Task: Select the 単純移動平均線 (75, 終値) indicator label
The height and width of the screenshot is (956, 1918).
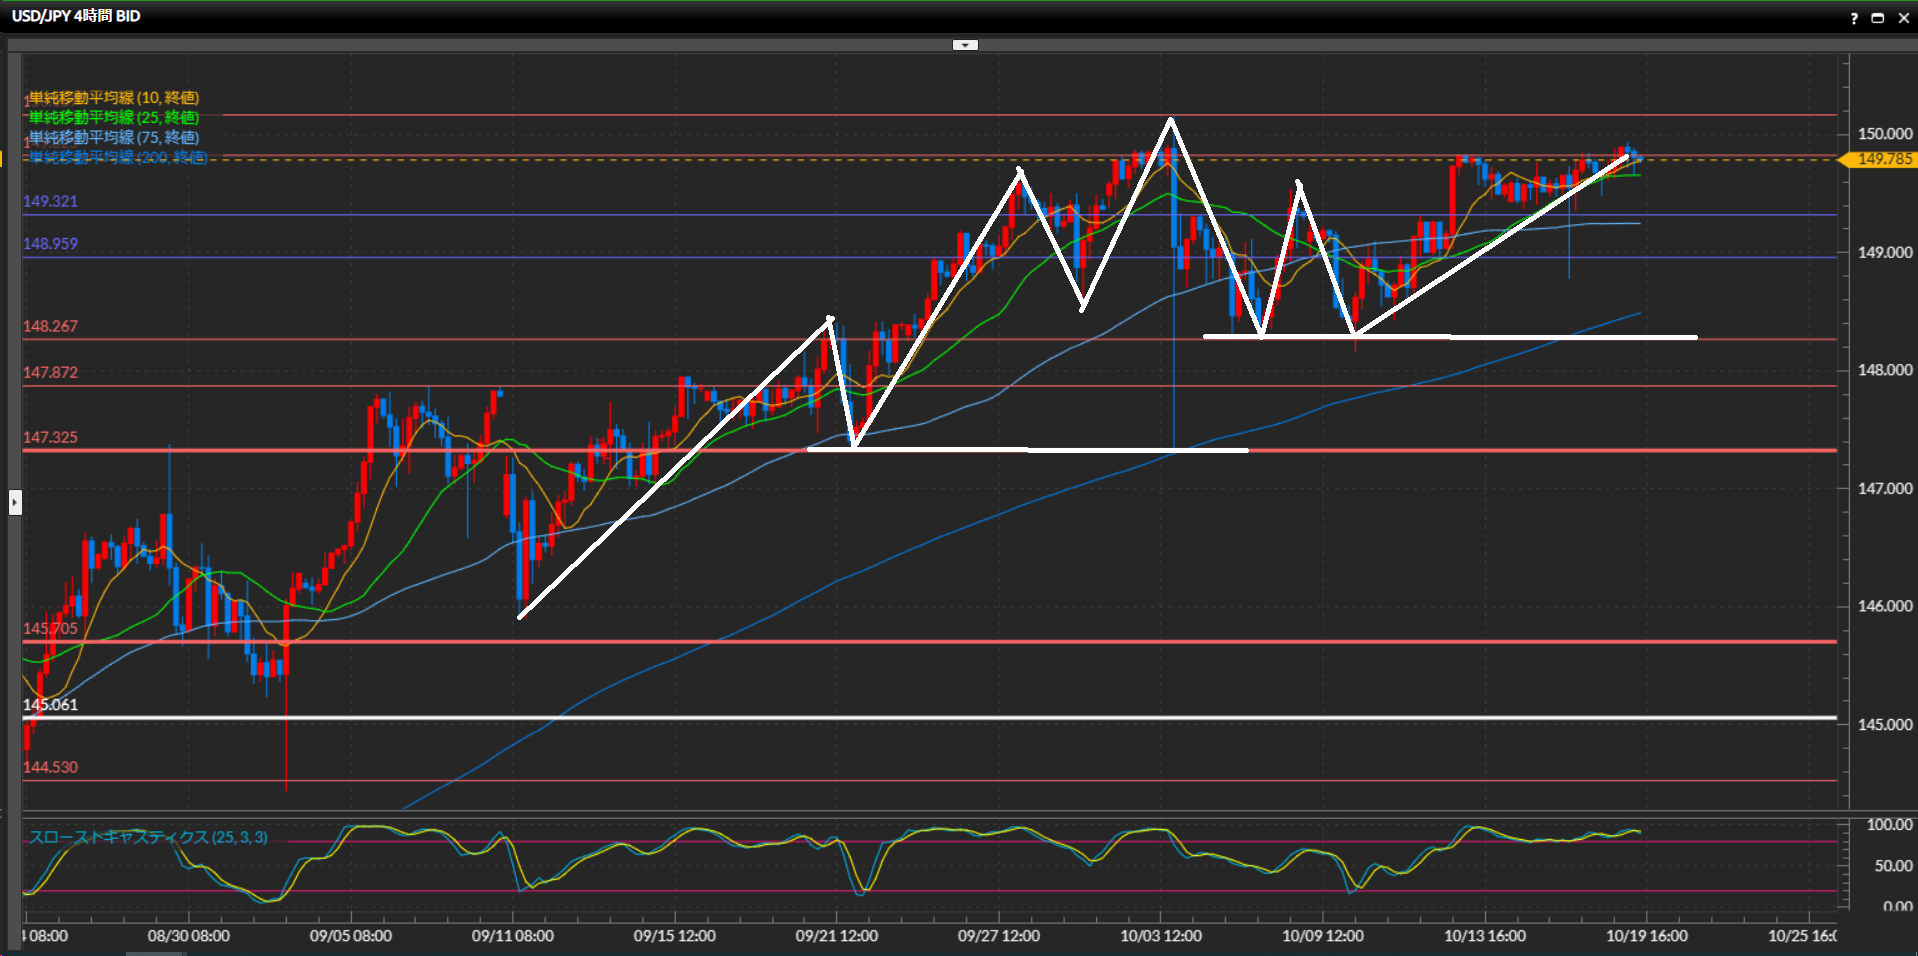Action: click(x=113, y=137)
